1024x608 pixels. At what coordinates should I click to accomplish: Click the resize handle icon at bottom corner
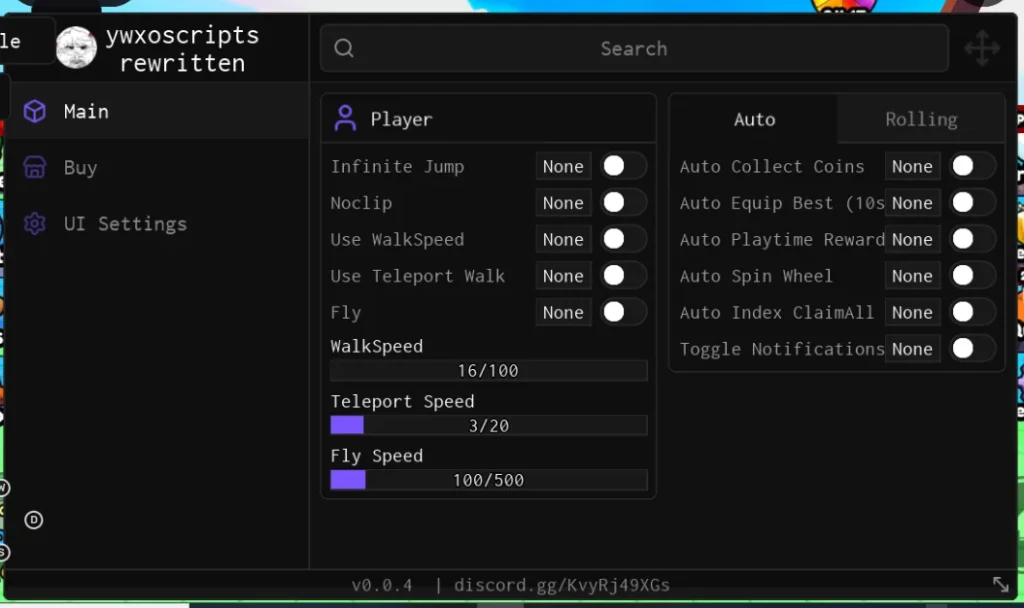(x=1000, y=584)
